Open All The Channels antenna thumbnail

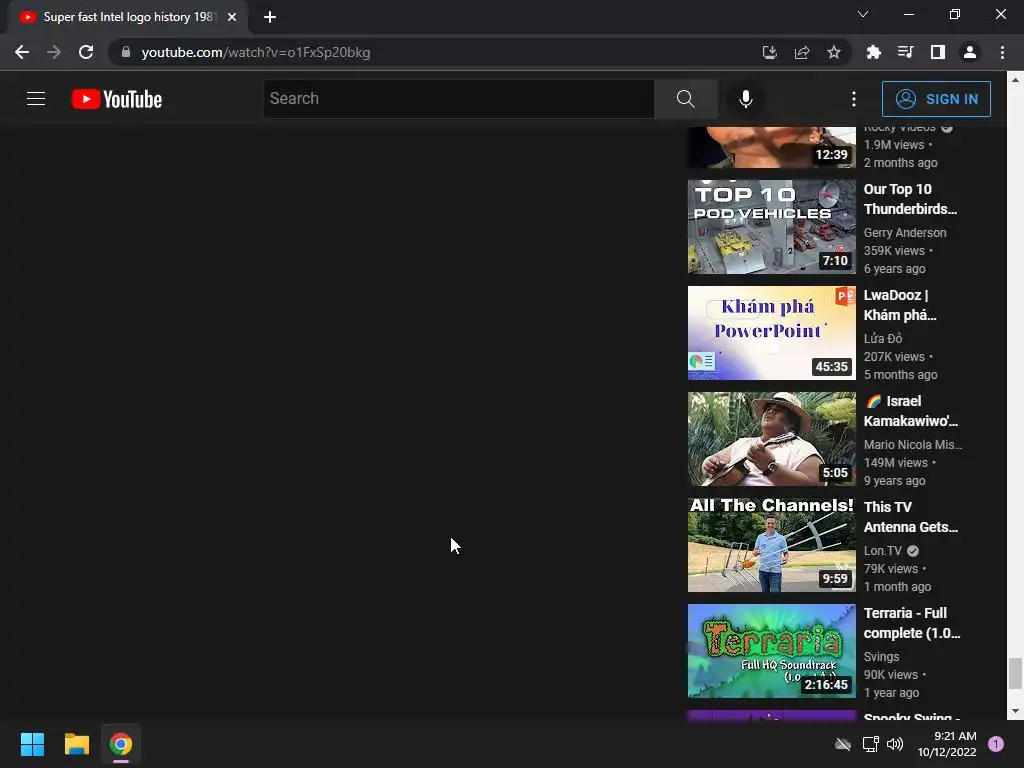pyautogui.click(x=771, y=545)
